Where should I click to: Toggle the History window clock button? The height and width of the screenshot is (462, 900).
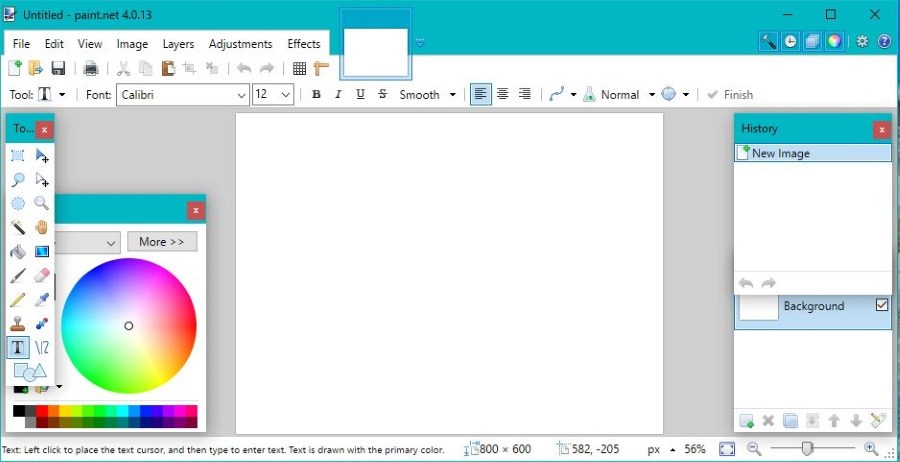790,41
